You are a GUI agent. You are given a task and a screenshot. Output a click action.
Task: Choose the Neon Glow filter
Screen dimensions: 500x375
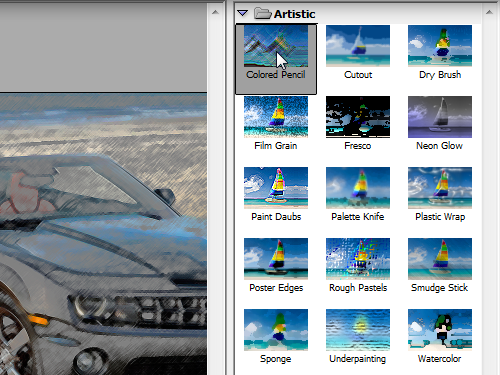(440, 117)
